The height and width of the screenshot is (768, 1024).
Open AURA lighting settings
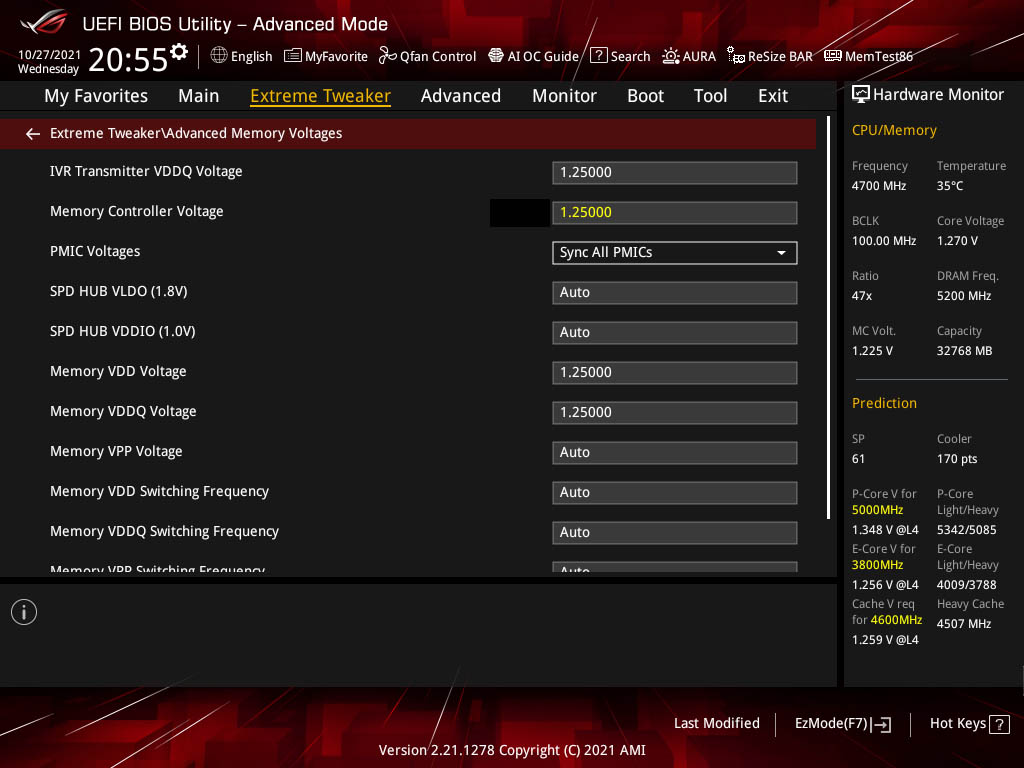689,56
